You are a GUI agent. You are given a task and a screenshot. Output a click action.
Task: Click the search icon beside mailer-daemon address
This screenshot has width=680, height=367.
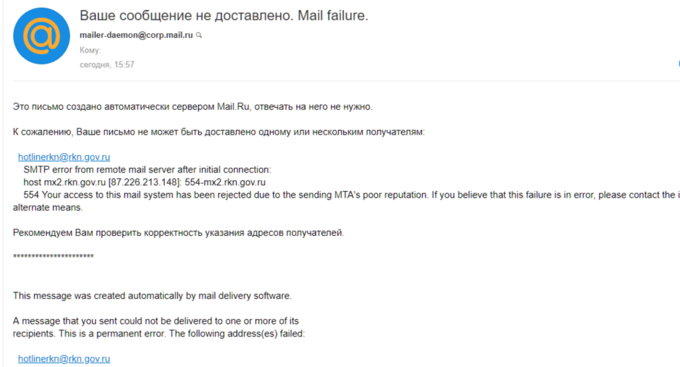(199, 35)
